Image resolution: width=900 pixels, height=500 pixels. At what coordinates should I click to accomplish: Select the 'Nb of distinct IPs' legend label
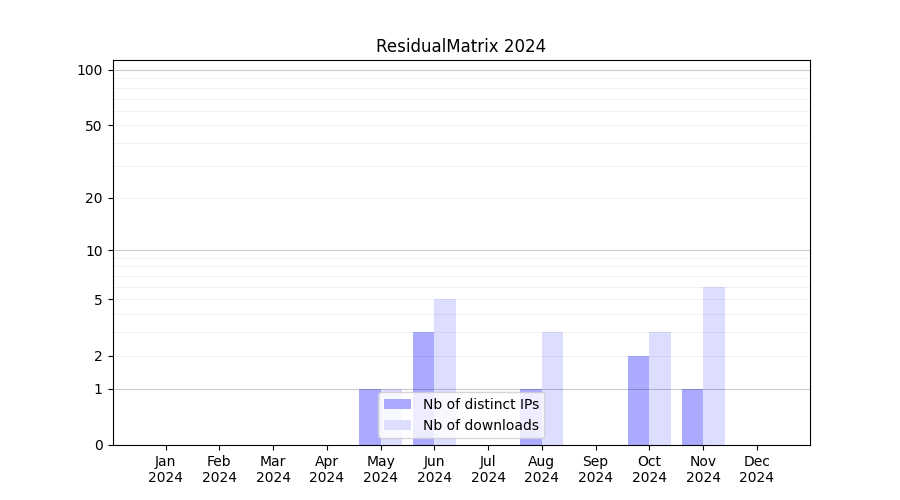[x=480, y=404]
